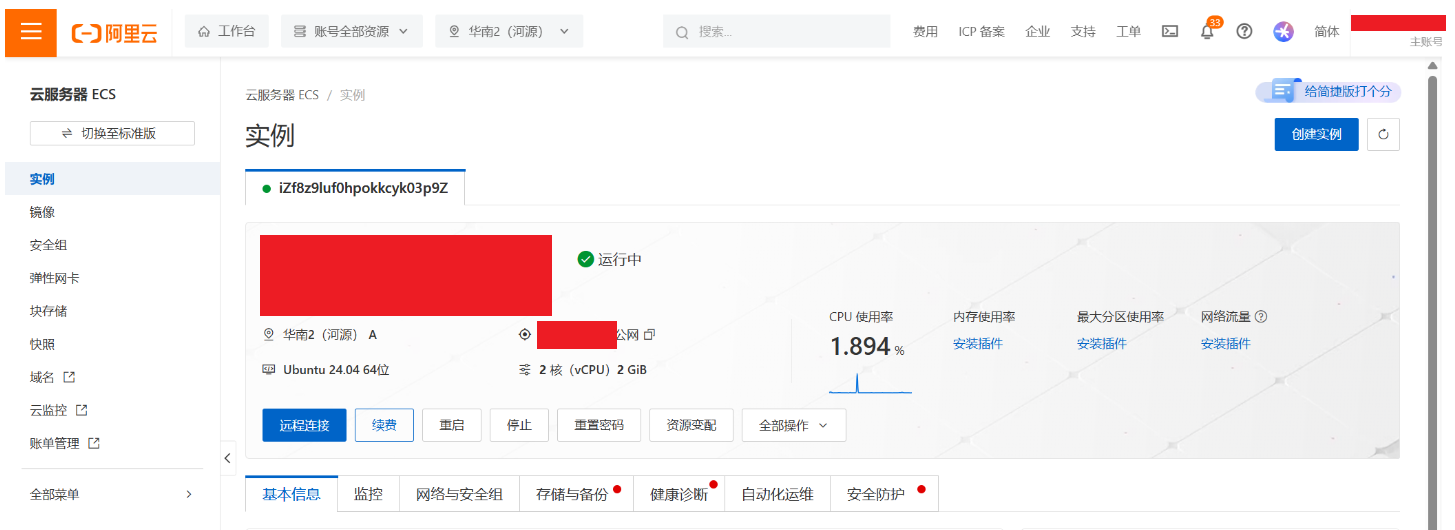Click Ubuntu 24.04 64位 text
The width and height of the screenshot is (1455, 530).
[336, 369]
